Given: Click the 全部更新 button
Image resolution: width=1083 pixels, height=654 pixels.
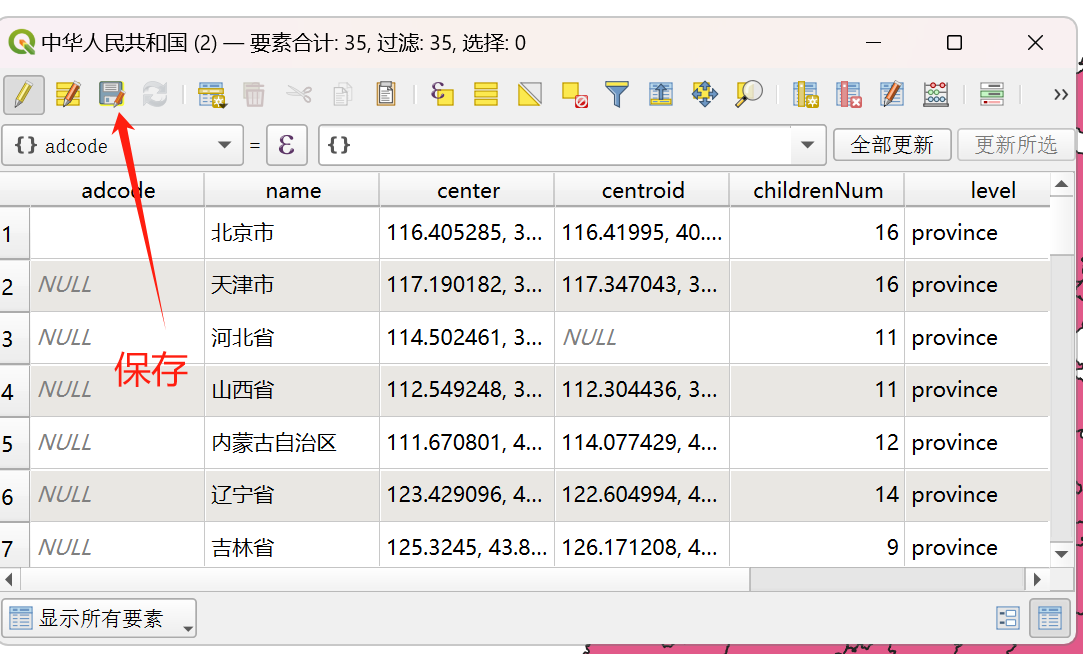Looking at the screenshot, I should [892, 145].
